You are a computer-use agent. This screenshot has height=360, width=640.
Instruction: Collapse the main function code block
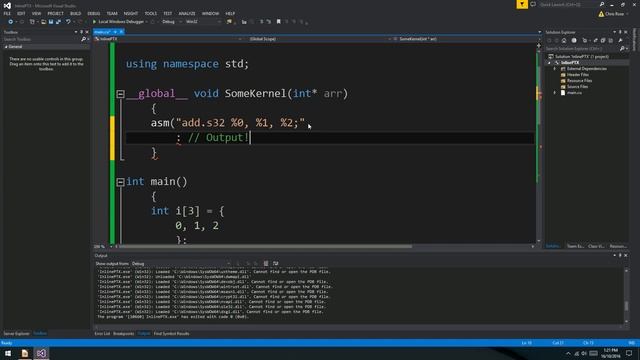pos(120,182)
